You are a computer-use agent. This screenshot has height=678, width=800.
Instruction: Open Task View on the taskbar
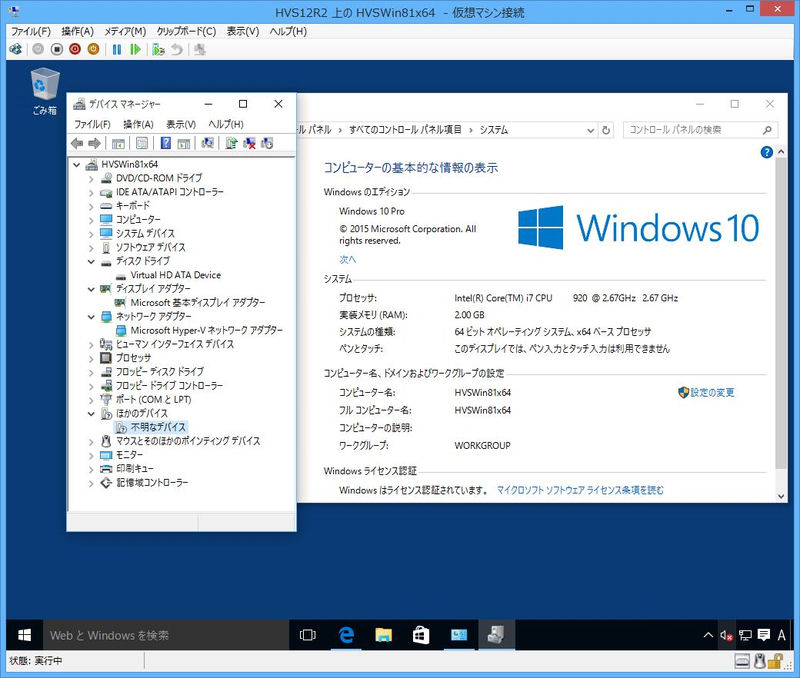308,635
